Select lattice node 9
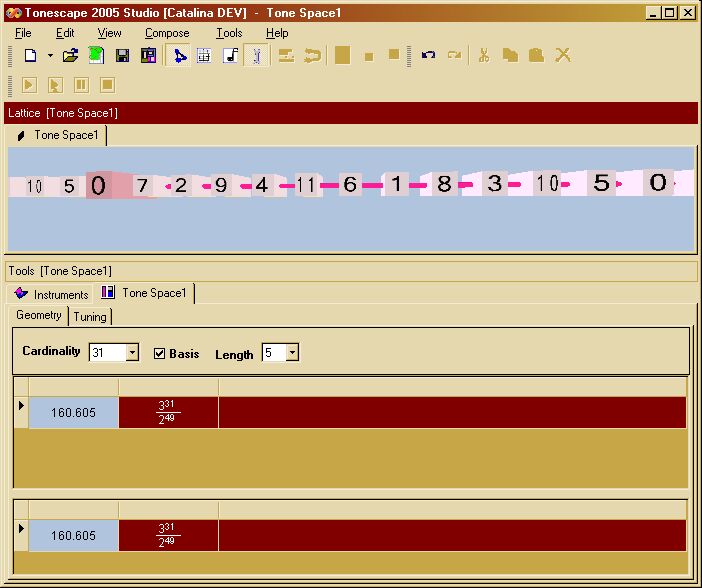702x588 pixels. click(221, 185)
